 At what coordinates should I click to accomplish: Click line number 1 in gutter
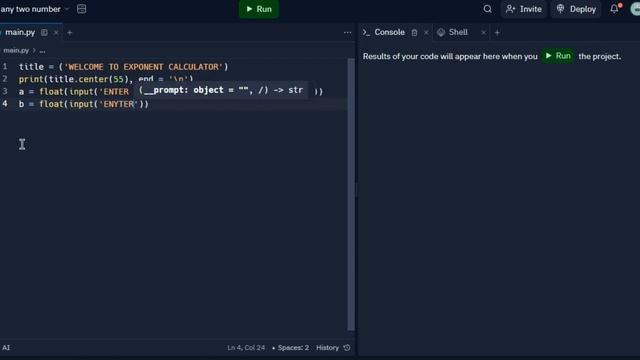[x=5, y=67]
